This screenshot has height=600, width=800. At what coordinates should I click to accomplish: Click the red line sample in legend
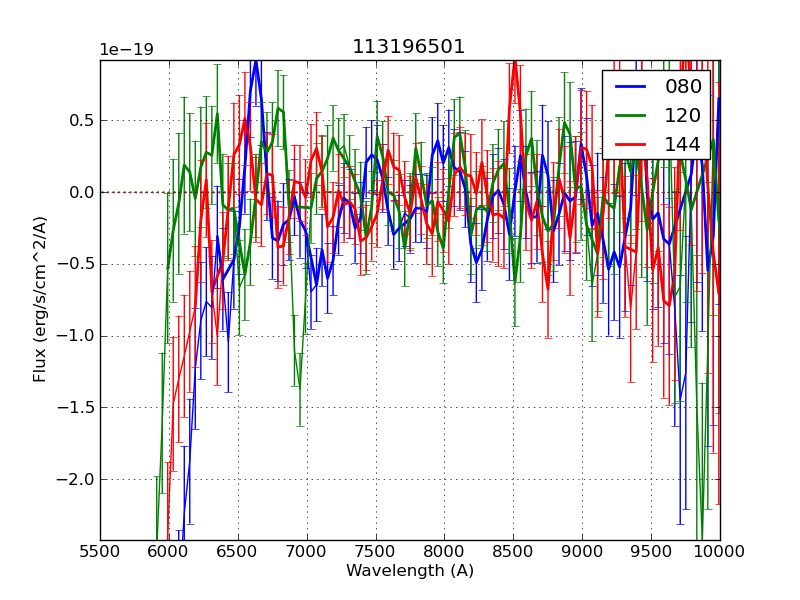631,145
